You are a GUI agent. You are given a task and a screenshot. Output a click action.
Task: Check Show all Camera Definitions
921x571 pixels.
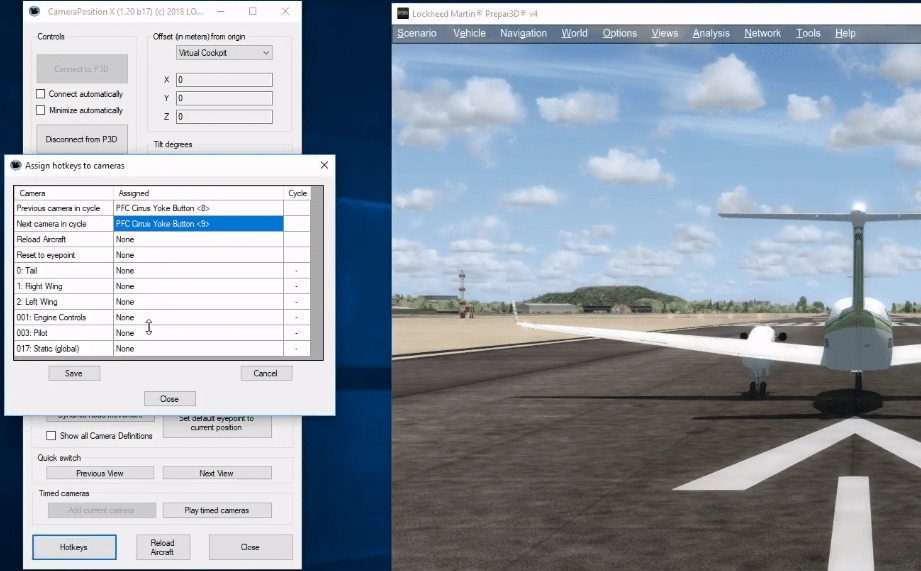51,436
